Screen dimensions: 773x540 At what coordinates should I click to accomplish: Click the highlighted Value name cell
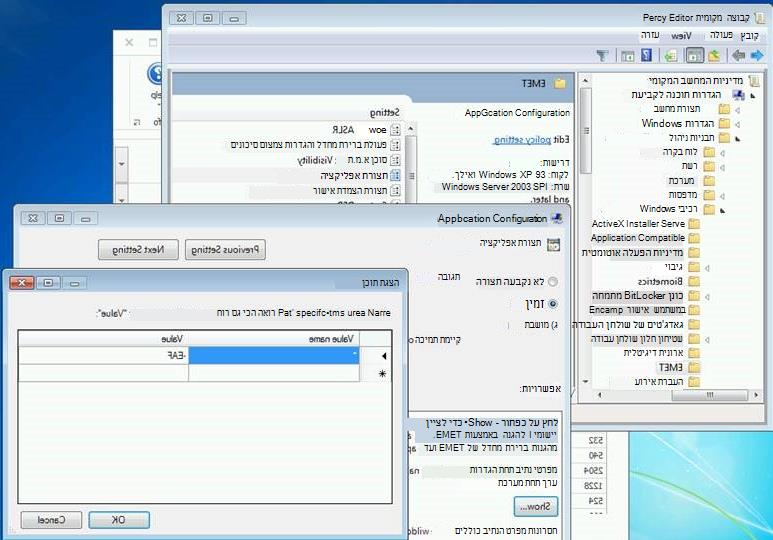(x=274, y=356)
